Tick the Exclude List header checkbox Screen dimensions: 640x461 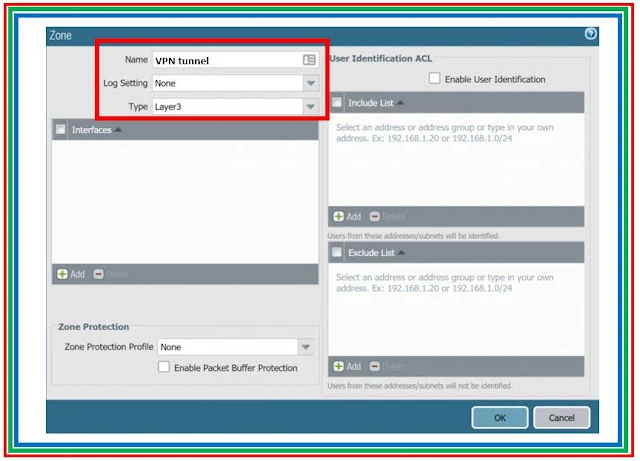point(338,253)
